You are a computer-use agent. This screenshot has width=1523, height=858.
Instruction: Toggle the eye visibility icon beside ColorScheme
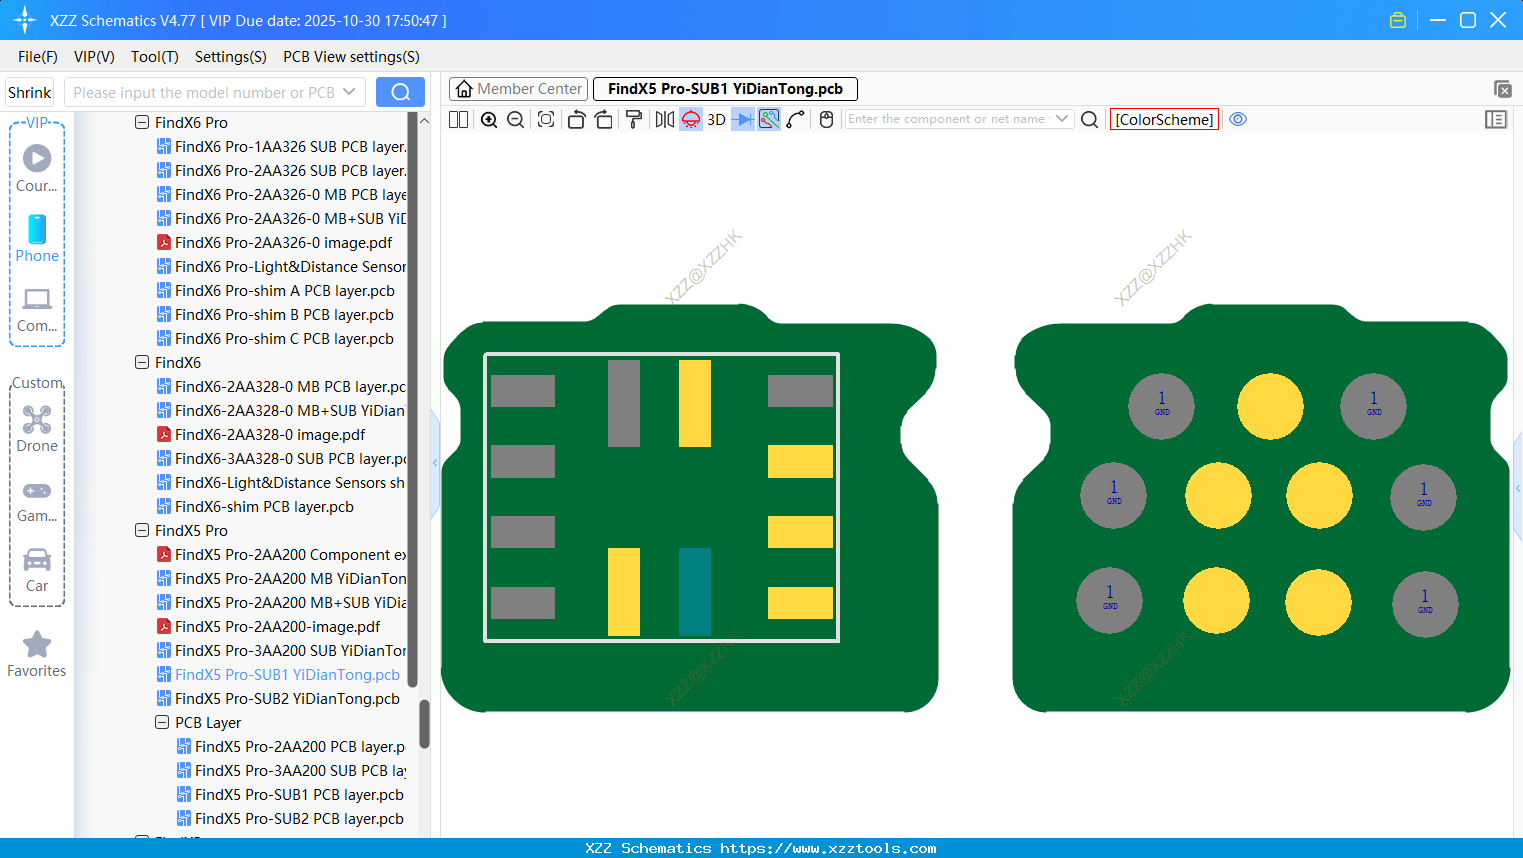point(1238,119)
